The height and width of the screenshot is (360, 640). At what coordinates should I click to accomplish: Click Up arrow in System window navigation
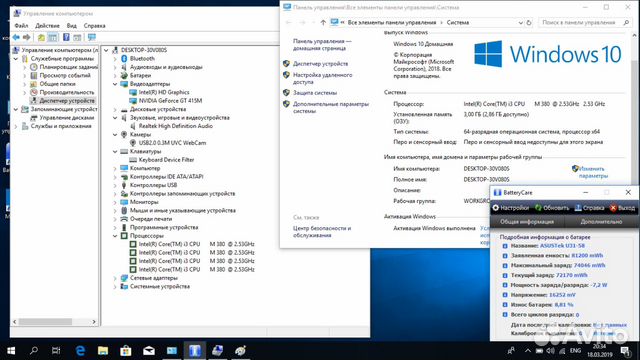(x=323, y=22)
